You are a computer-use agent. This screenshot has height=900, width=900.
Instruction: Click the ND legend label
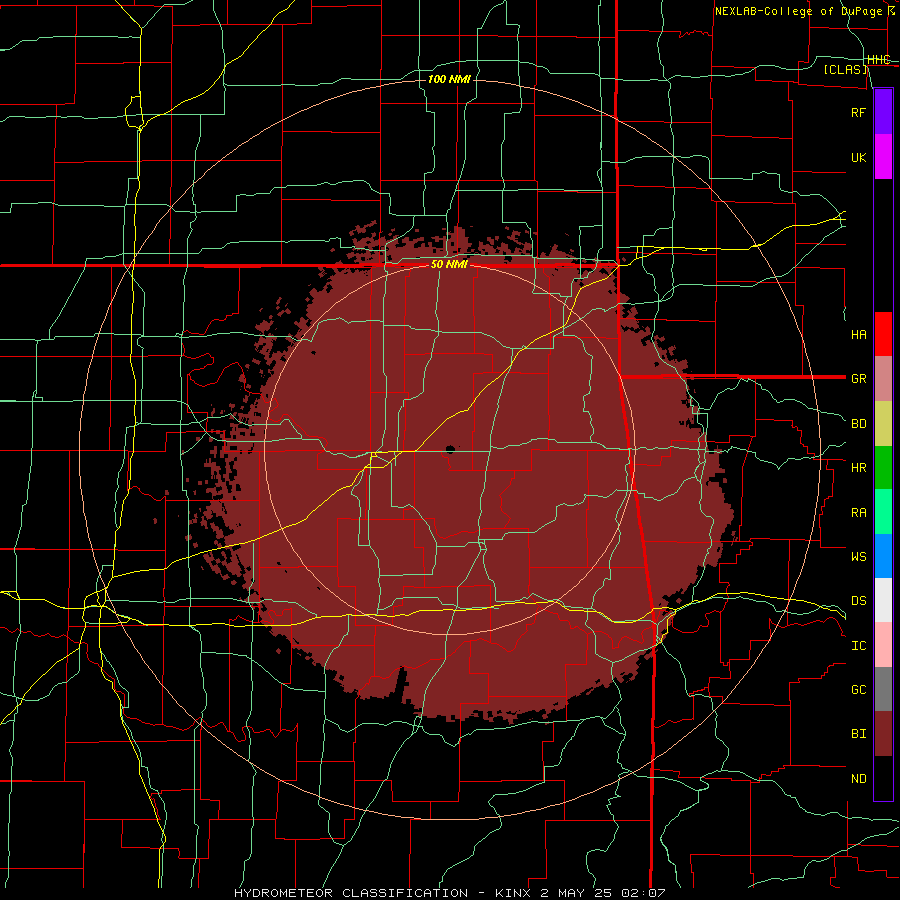click(x=859, y=779)
